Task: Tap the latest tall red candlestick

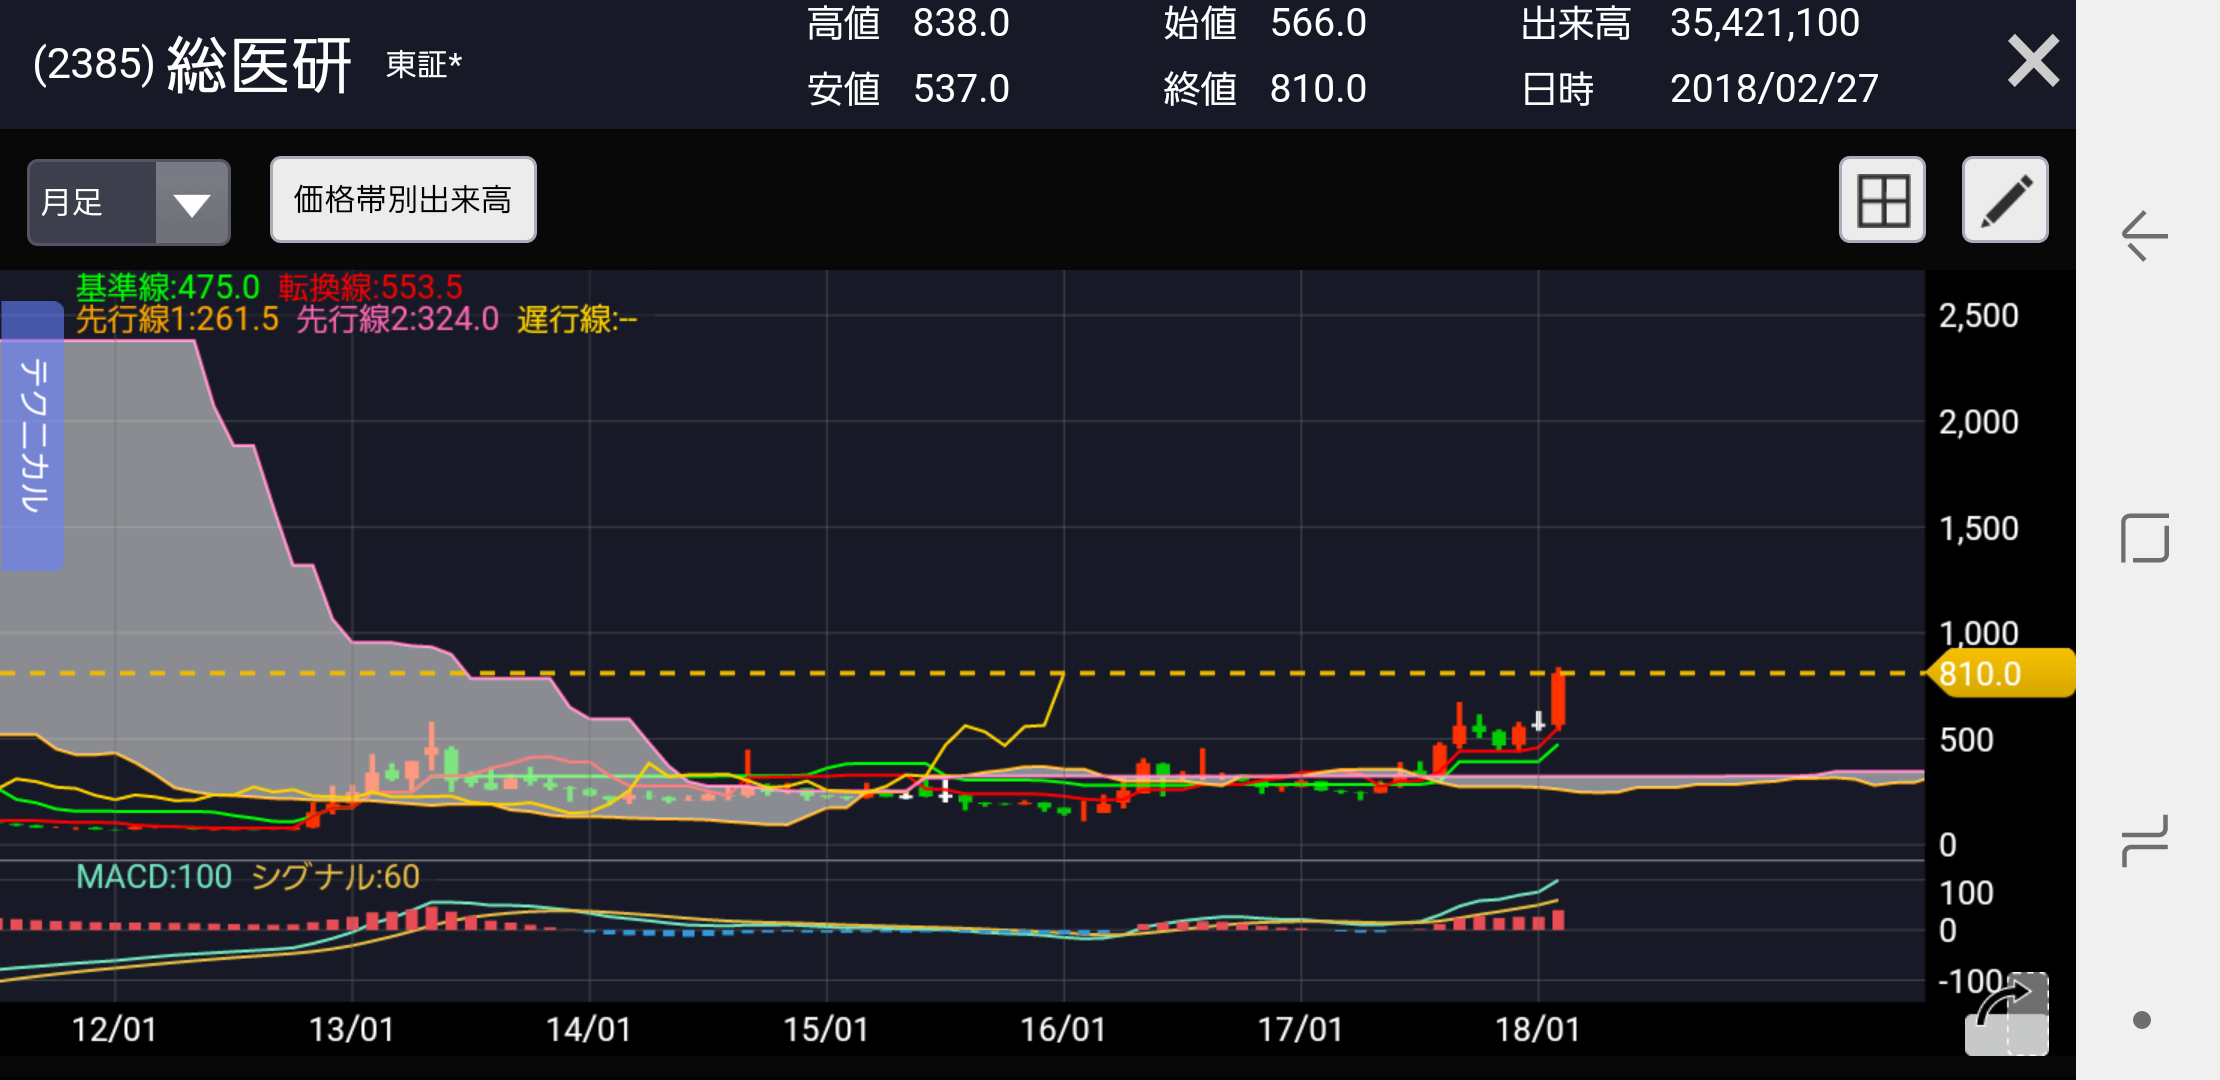Action: pos(1558,700)
